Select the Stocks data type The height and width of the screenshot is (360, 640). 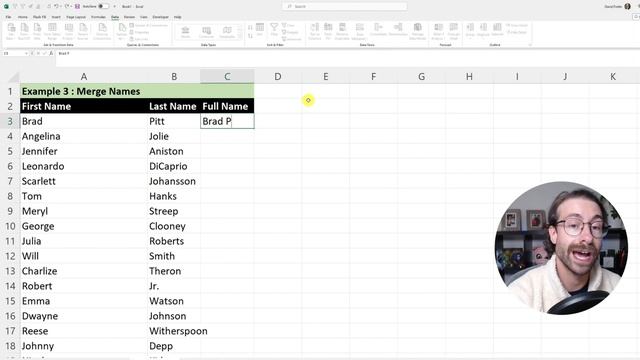pos(185,32)
